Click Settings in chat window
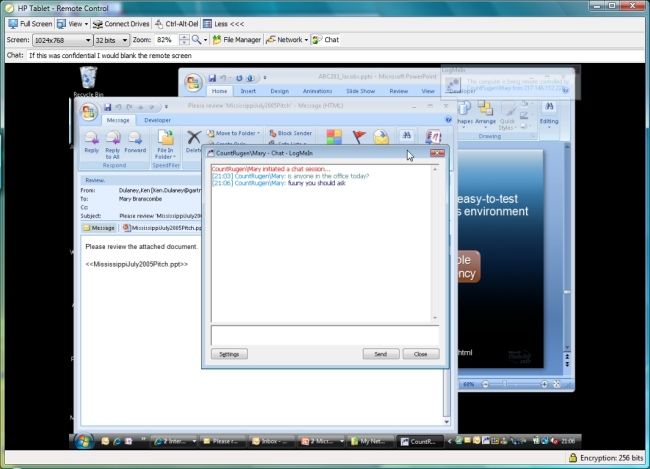650x469 pixels. click(229, 354)
